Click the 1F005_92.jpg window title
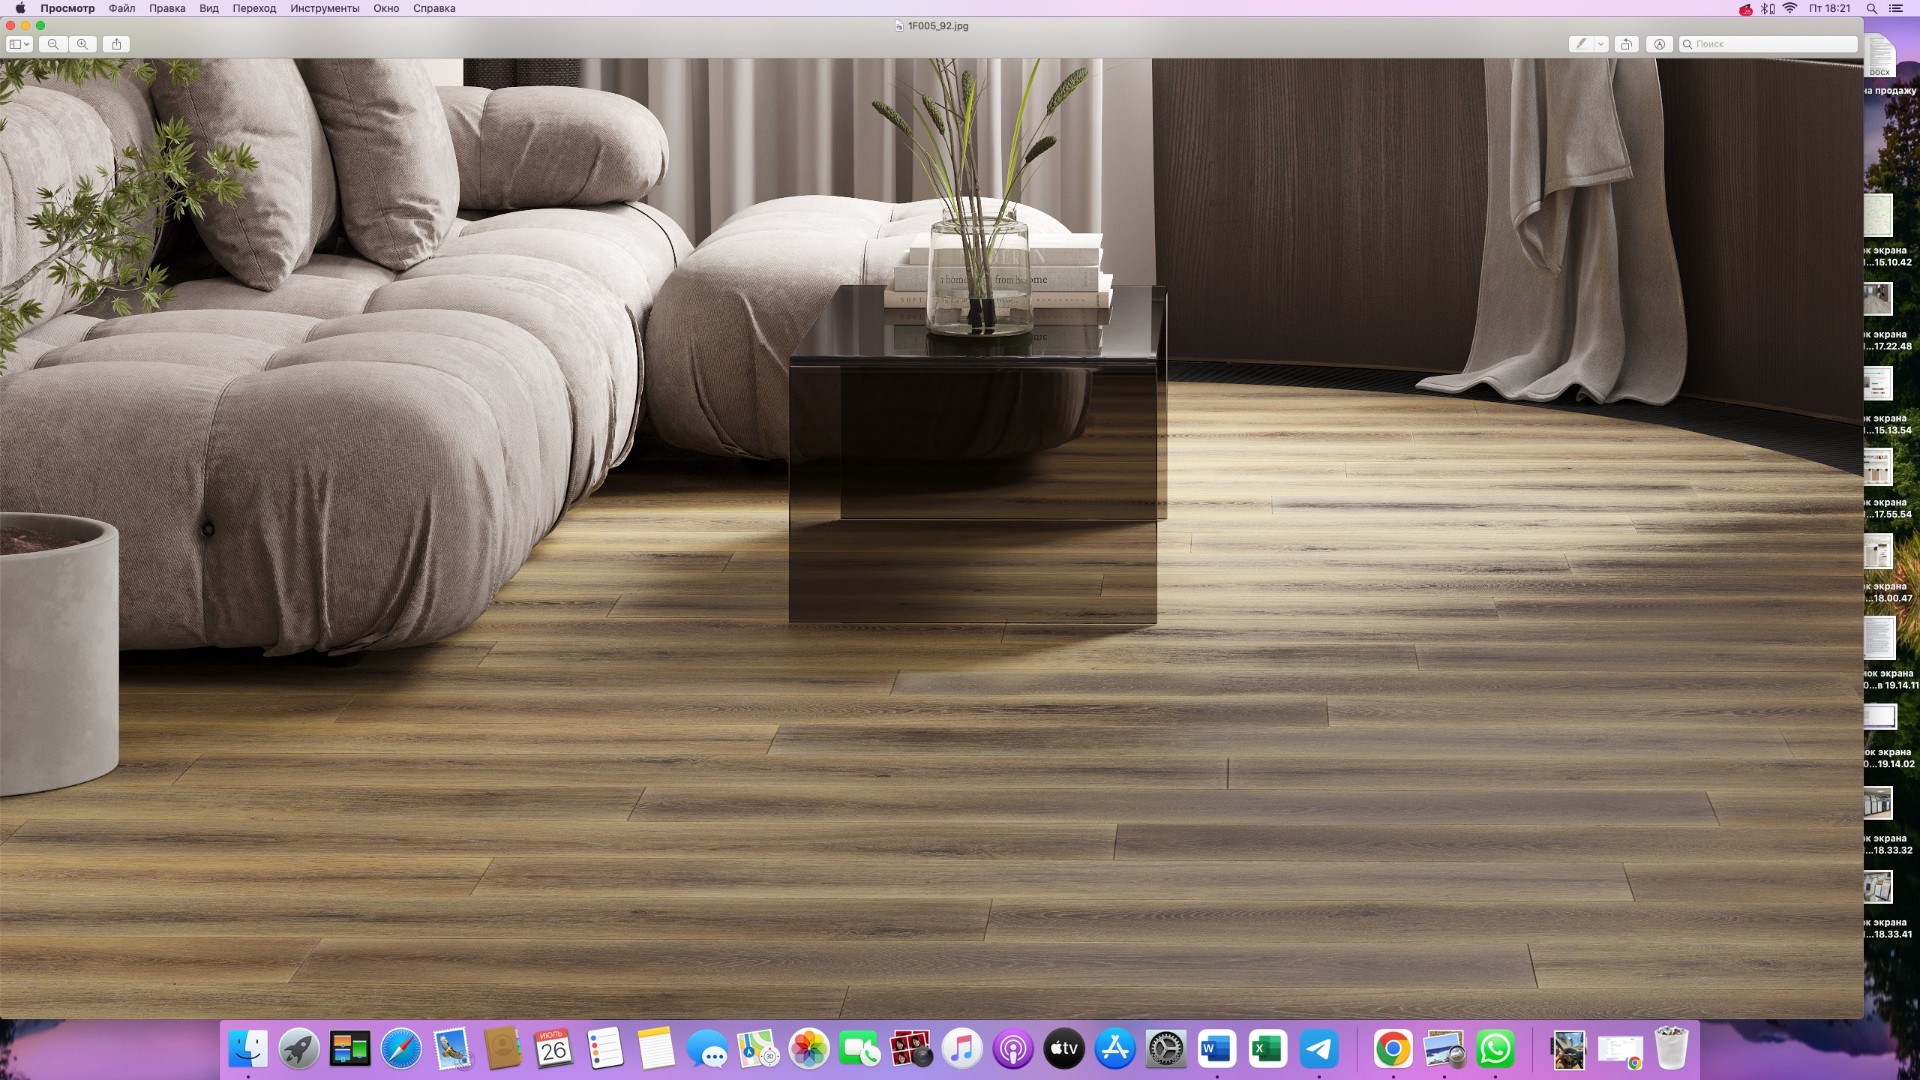This screenshot has height=1080, width=1920. coord(937,26)
